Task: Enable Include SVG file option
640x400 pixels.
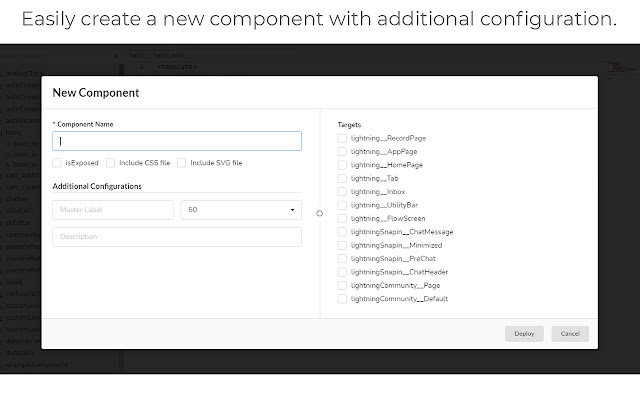Action: pyautogui.click(x=182, y=162)
